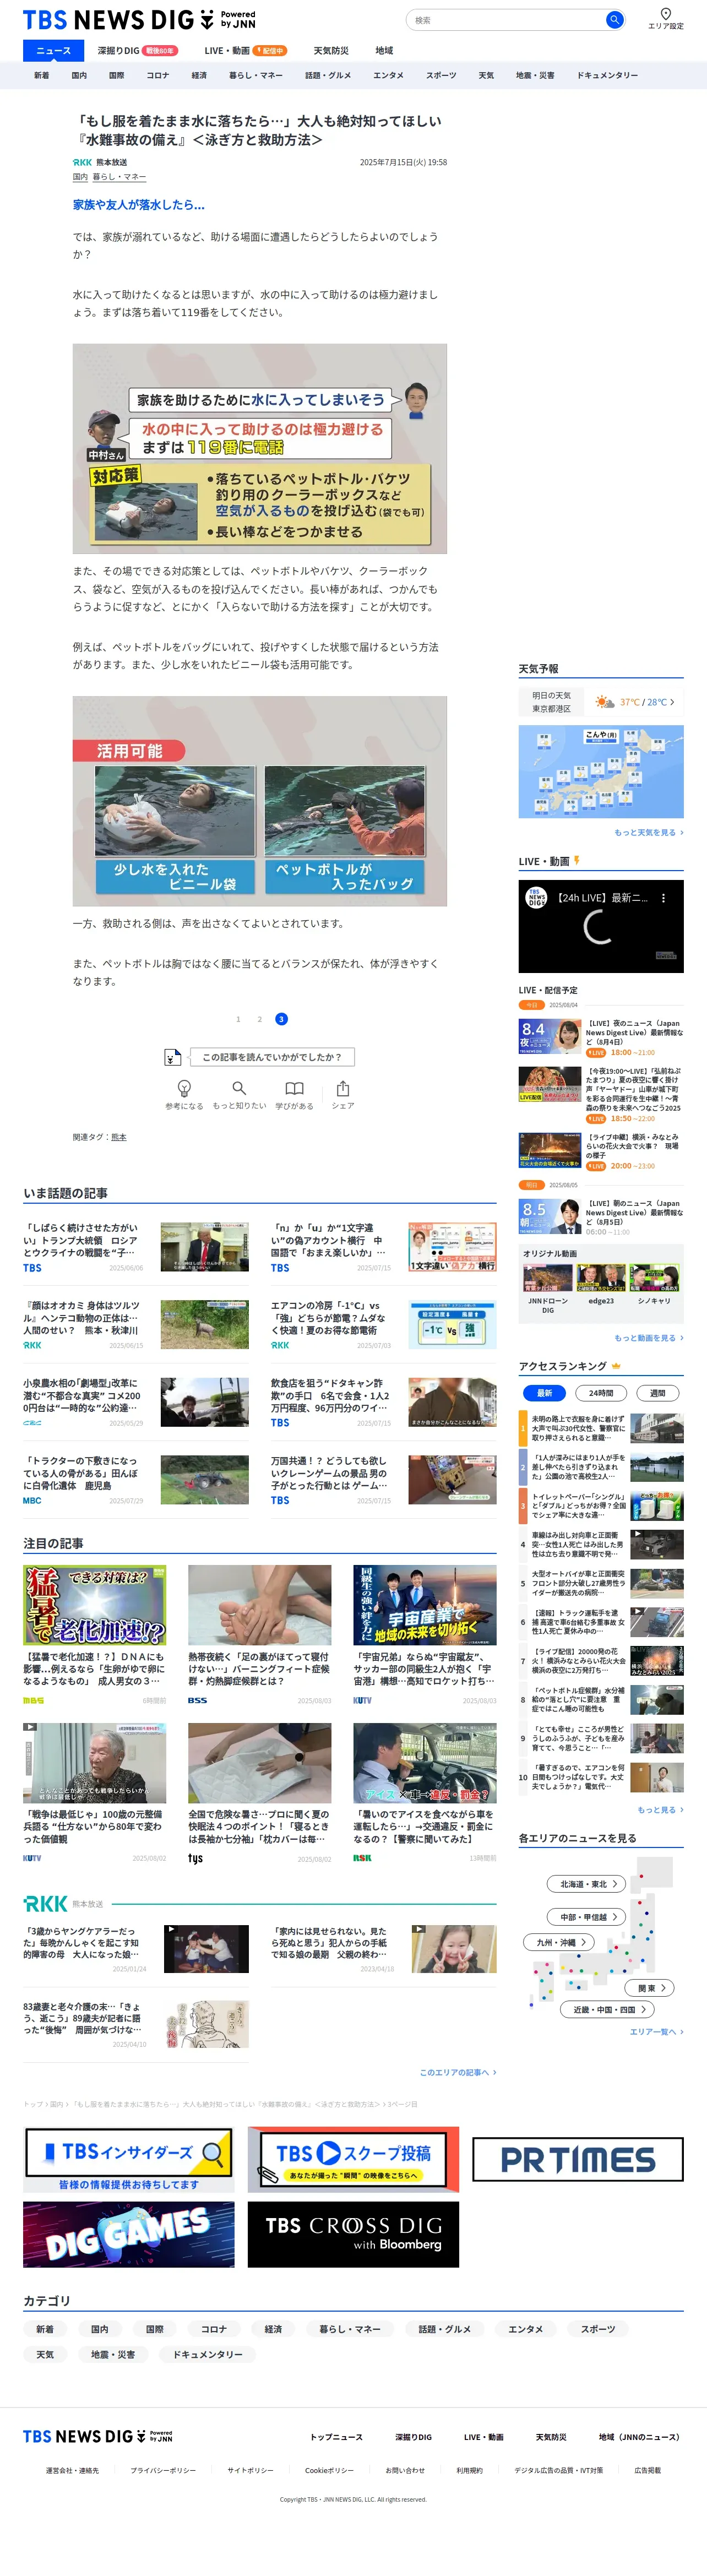Select the LIVE・動画 main tab
The image size is (707, 2576).
pos(245,50)
